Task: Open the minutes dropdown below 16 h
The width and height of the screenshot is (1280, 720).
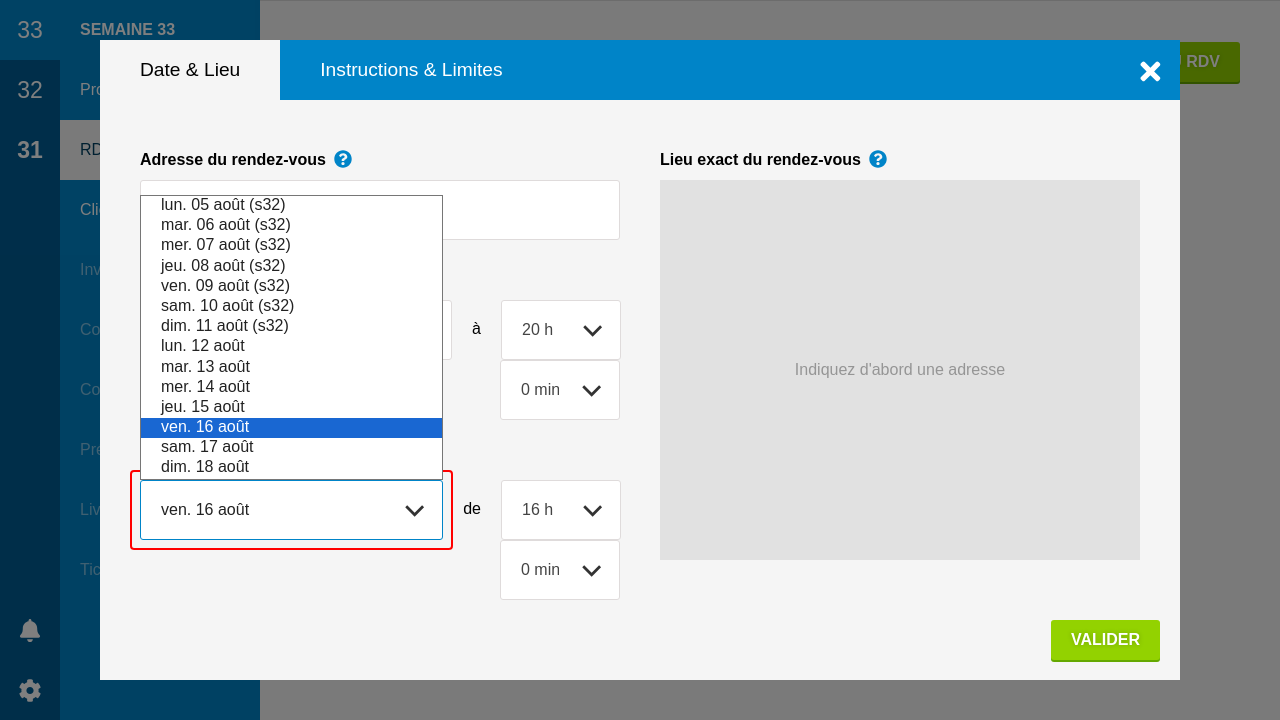Action: pyautogui.click(x=559, y=570)
